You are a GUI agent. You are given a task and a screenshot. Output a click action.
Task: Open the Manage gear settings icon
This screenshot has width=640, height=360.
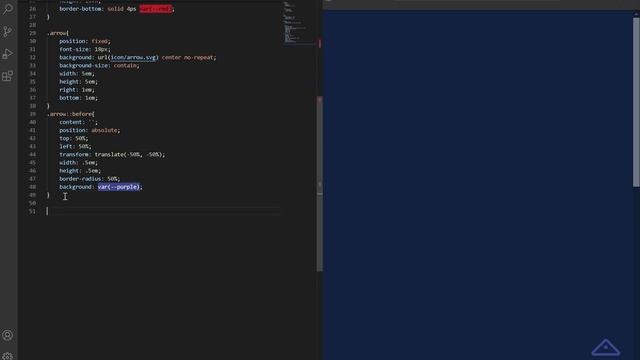8,356
